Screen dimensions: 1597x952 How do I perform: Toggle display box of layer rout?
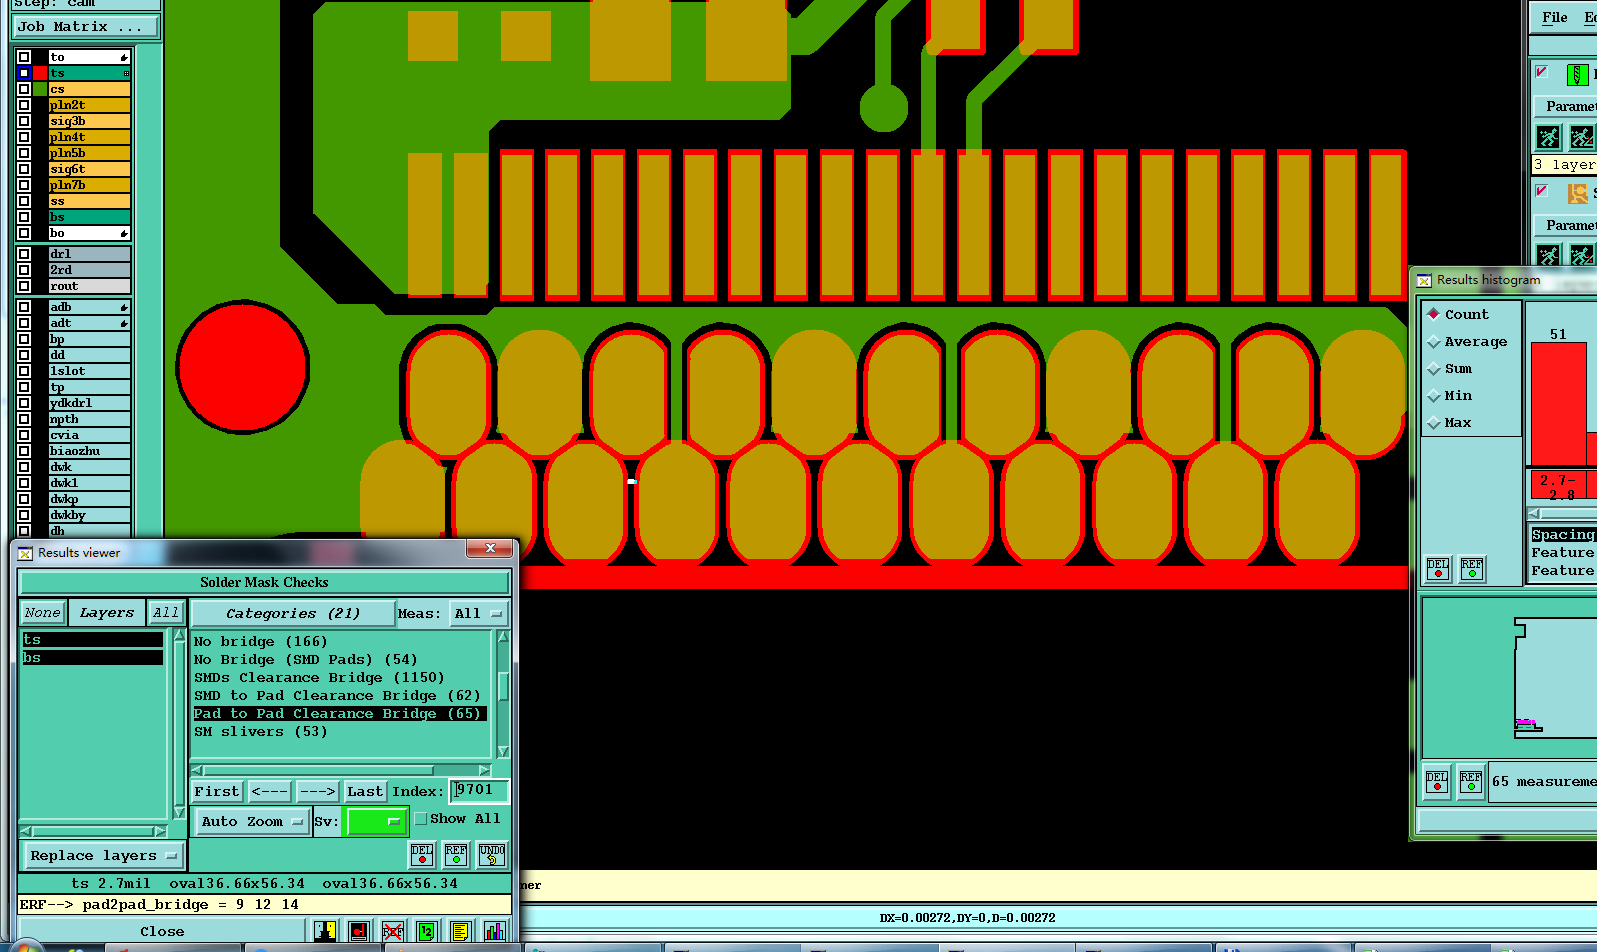[x=24, y=286]
